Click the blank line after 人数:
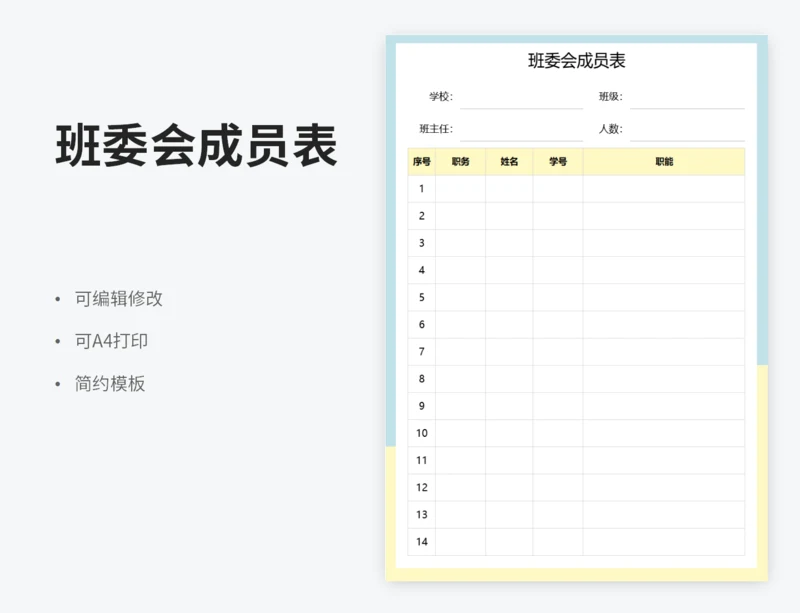 point(687,130)
